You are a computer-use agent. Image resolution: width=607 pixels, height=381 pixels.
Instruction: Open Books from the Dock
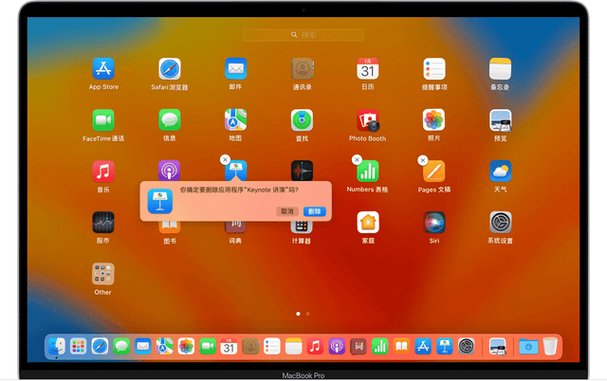(401, 346)
